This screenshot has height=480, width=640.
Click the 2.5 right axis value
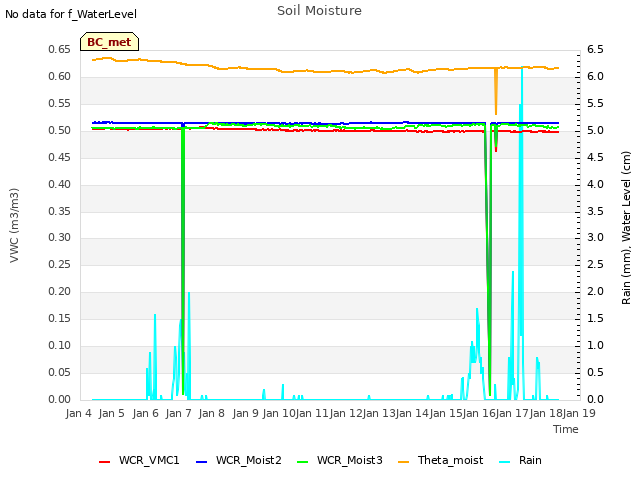pyautogui.click(x=595, y=264)
